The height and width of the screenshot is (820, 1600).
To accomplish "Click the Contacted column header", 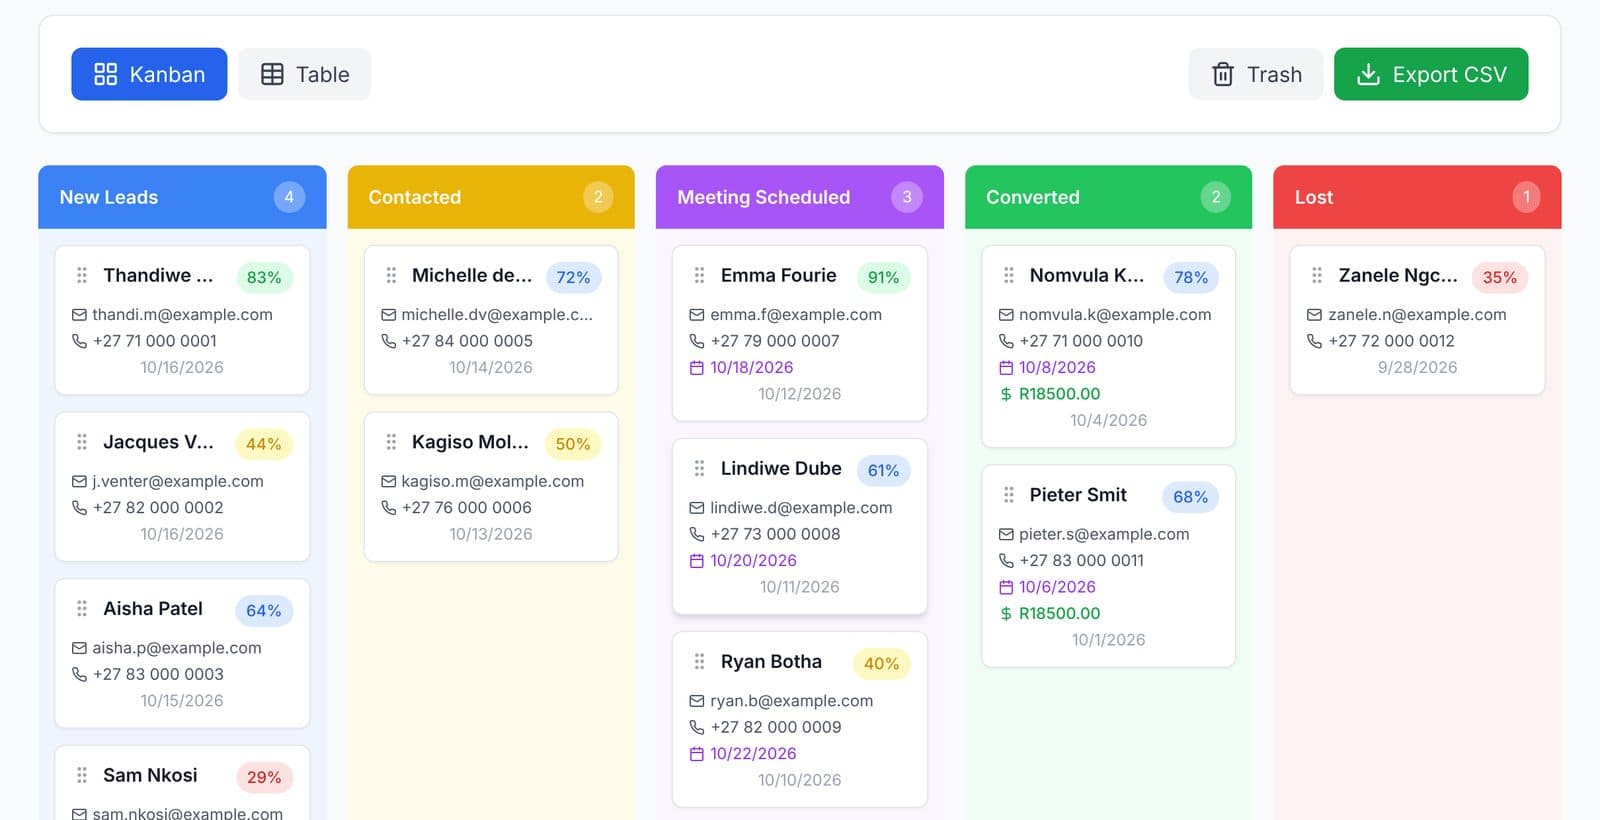I will pos(491,197).
